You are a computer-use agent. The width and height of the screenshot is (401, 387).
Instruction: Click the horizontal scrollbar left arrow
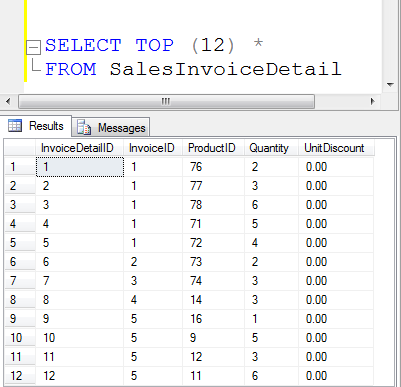(x=8, y=101)
